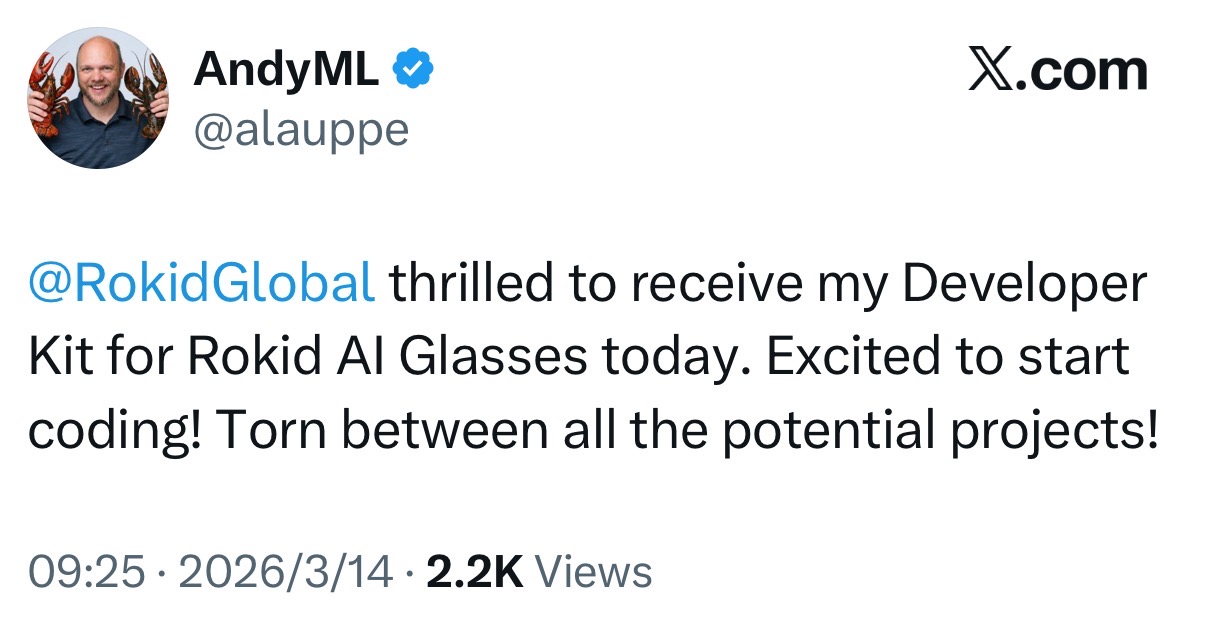The image size is (1206, 643).
Task: Click the left lobster in the avatar
Action: [x=47, y=88]
